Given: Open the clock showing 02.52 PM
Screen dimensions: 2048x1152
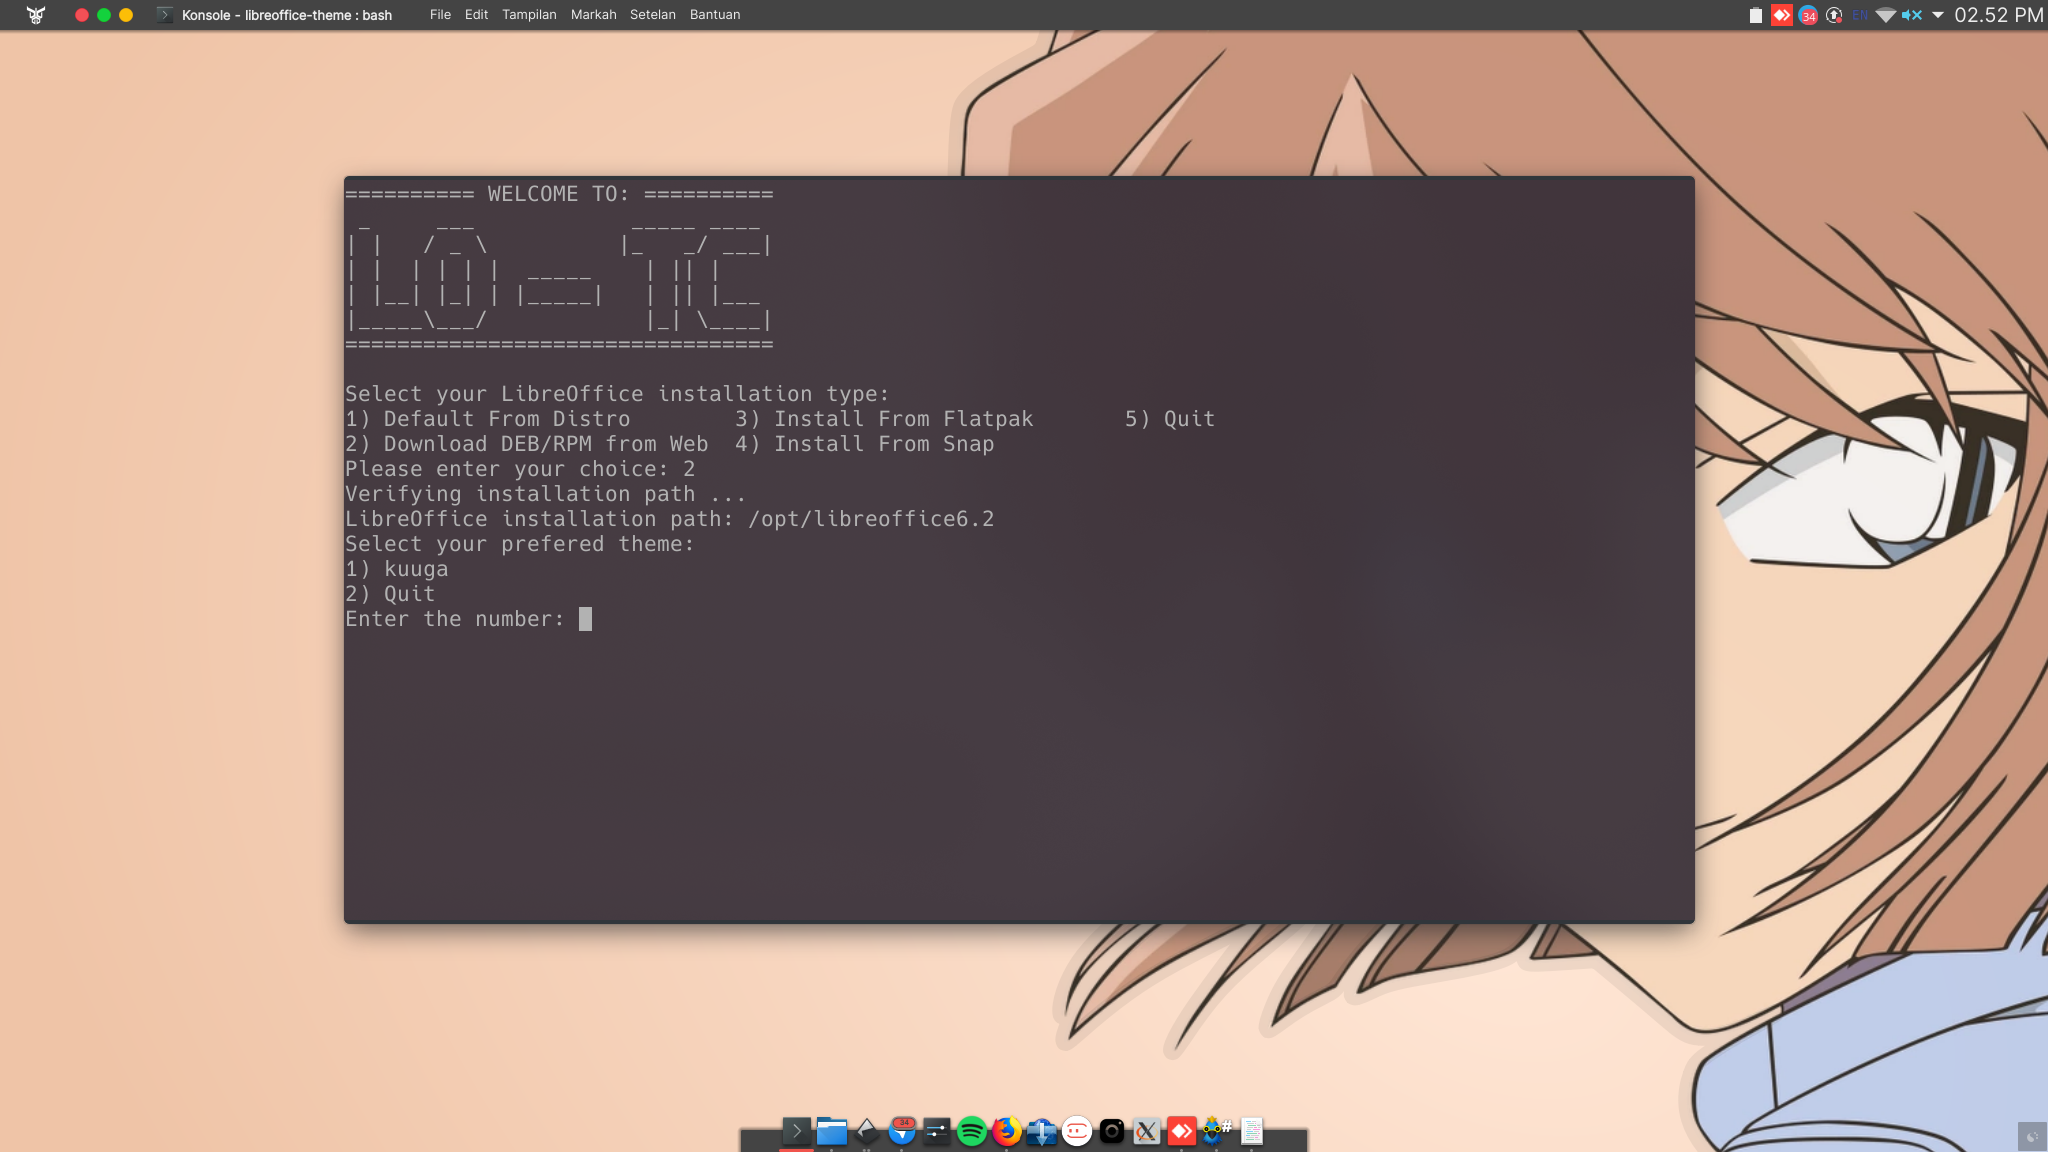Looking at the screenshot, I should 1998,15.
